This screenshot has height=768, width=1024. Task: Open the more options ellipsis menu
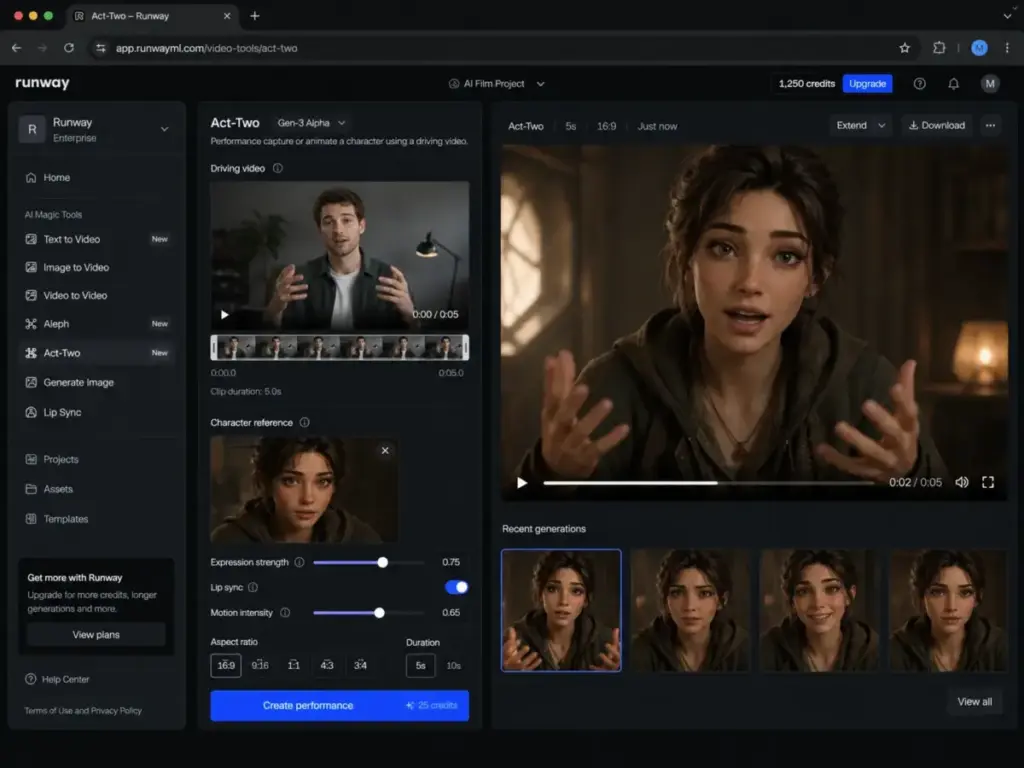tap(990, 125)
